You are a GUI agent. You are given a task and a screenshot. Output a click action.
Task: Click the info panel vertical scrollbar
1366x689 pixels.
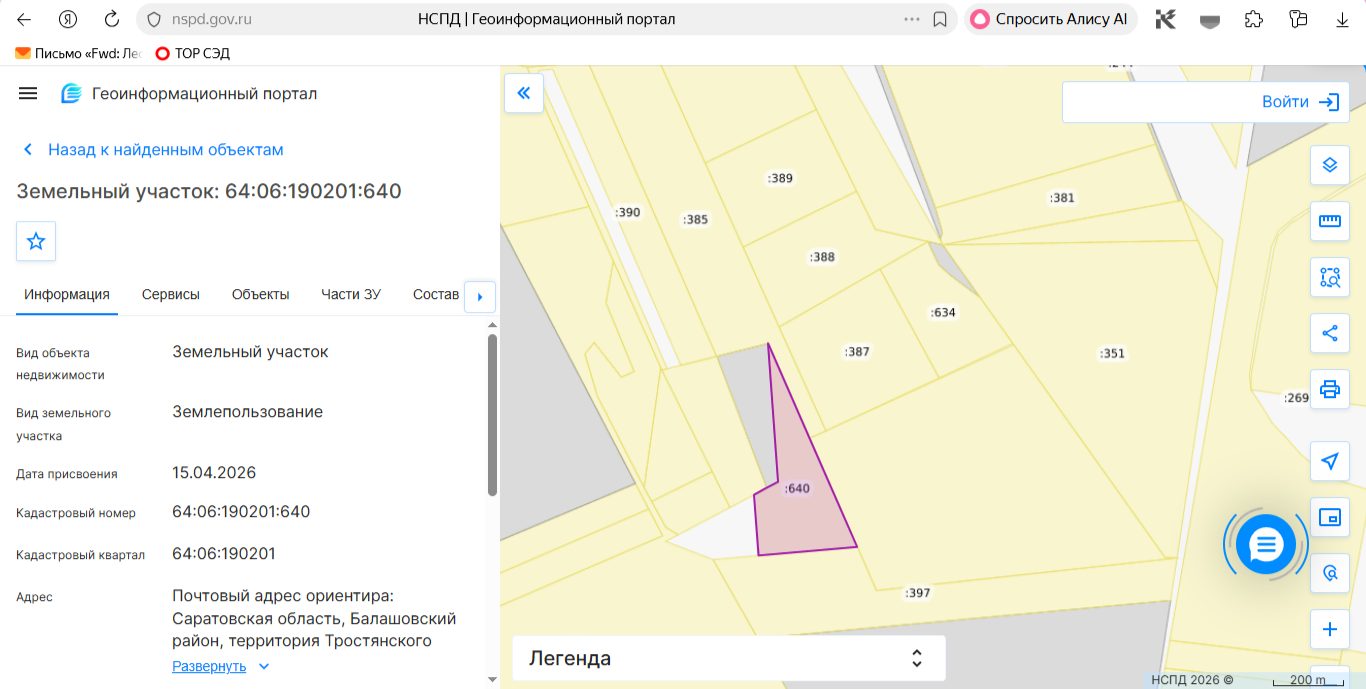(492, 415)
